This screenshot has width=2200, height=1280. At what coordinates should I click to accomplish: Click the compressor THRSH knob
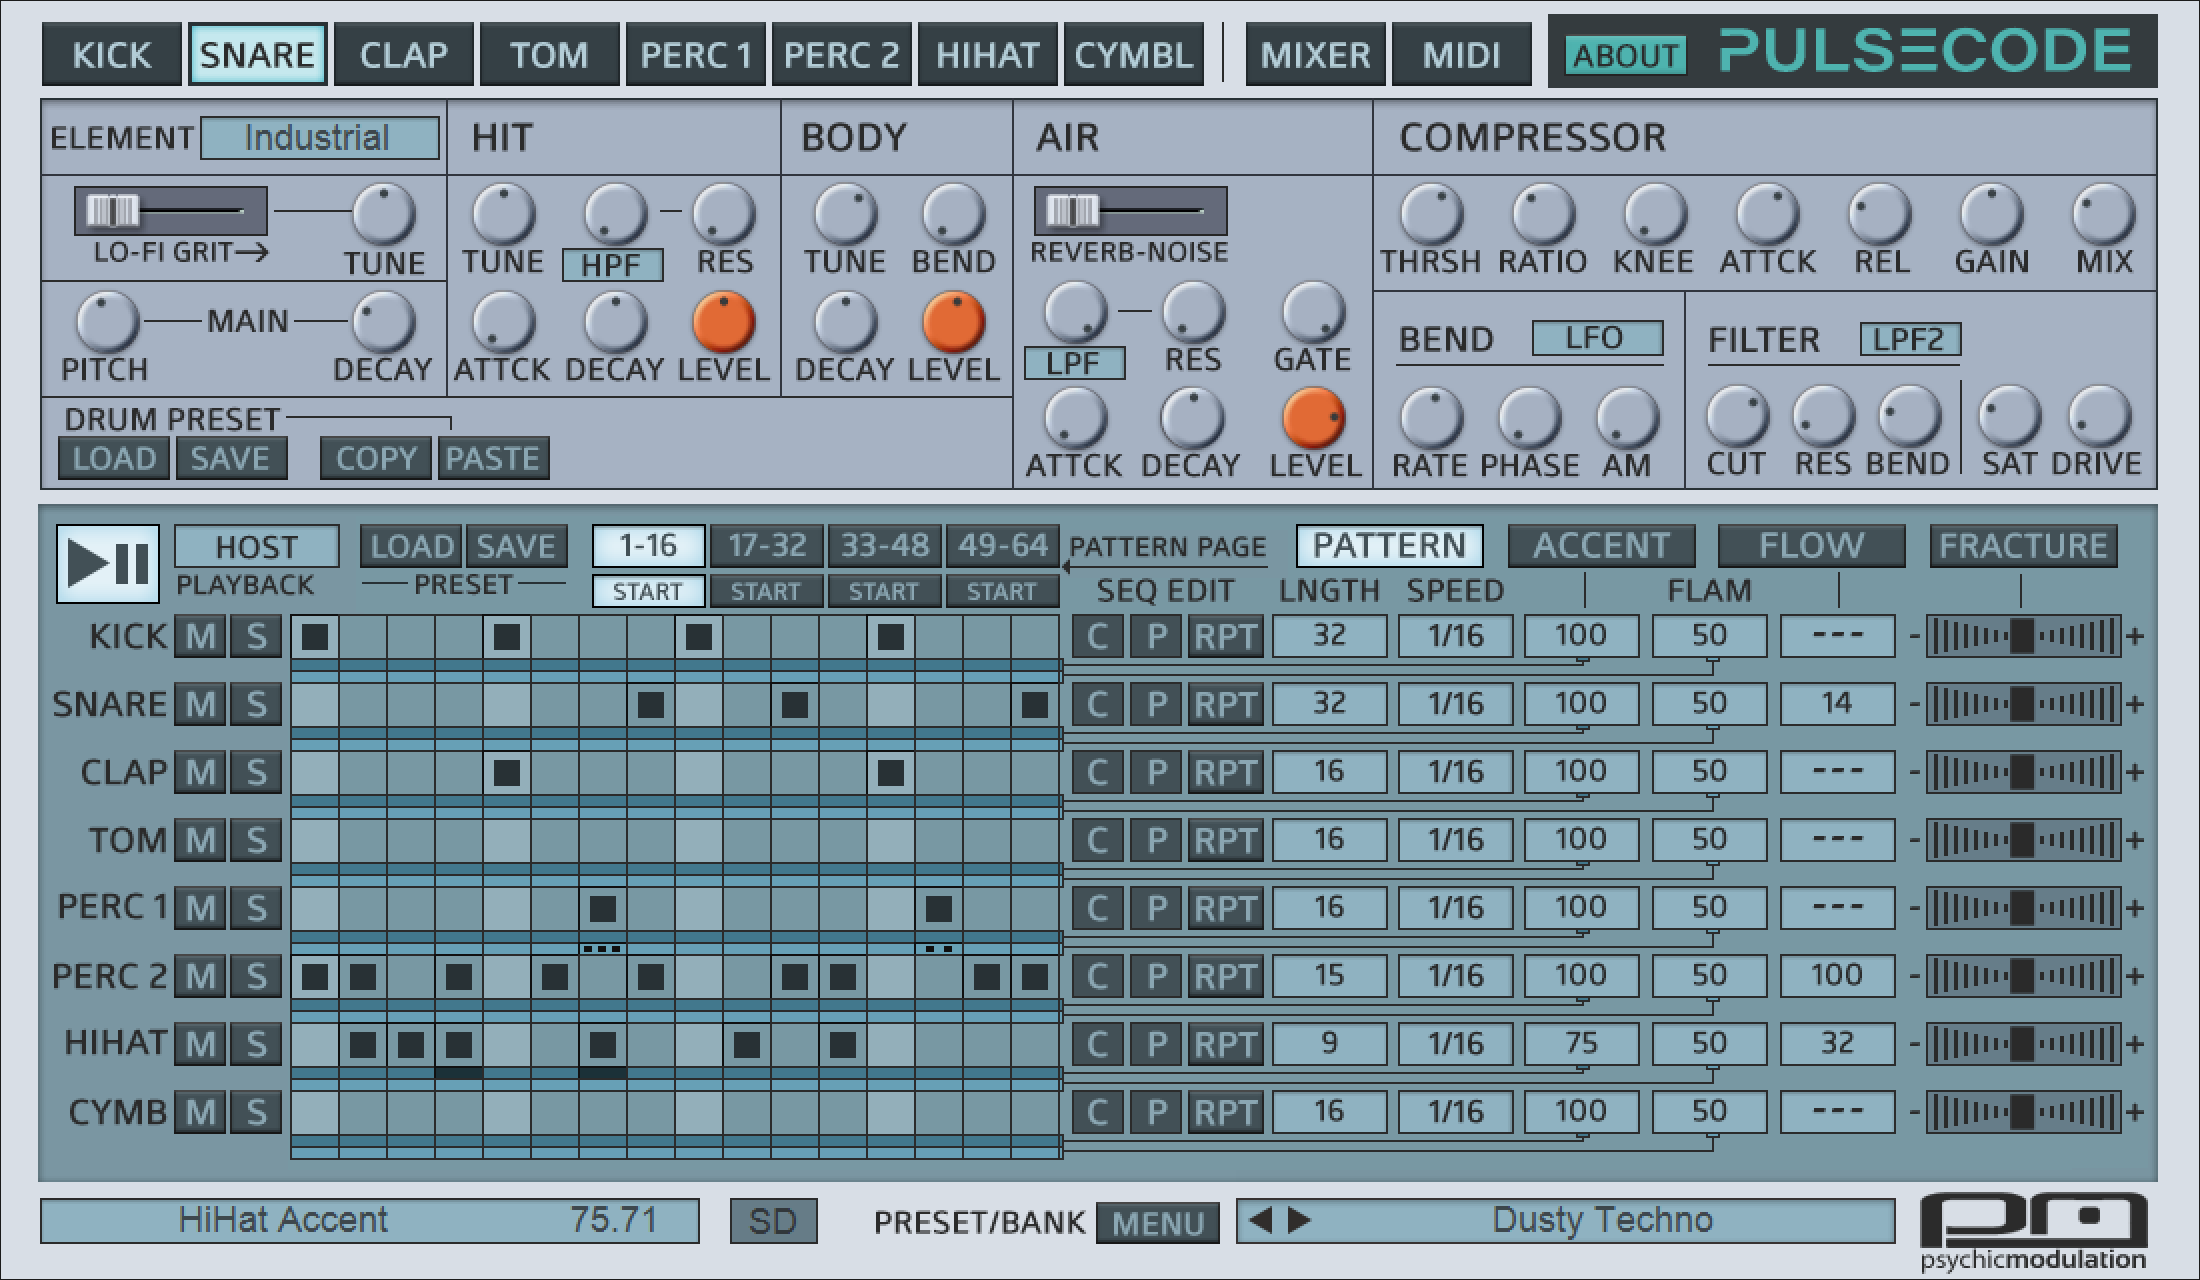pyautogui.click(x=1431, y=214)
